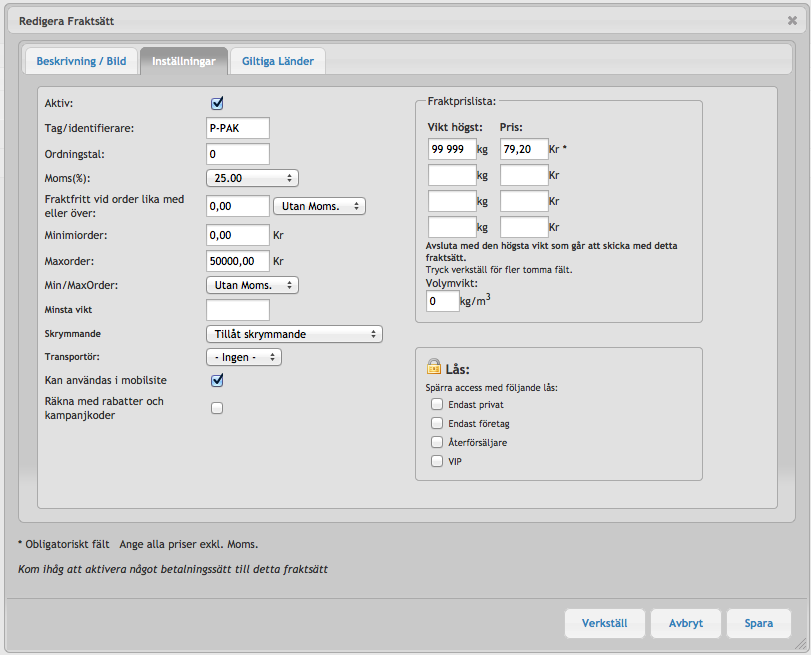Image resolution: width=811 pixels, height=655 pixels.
Task: Open the Skrymmande dropdown
Action: click(x=294, y=334)
